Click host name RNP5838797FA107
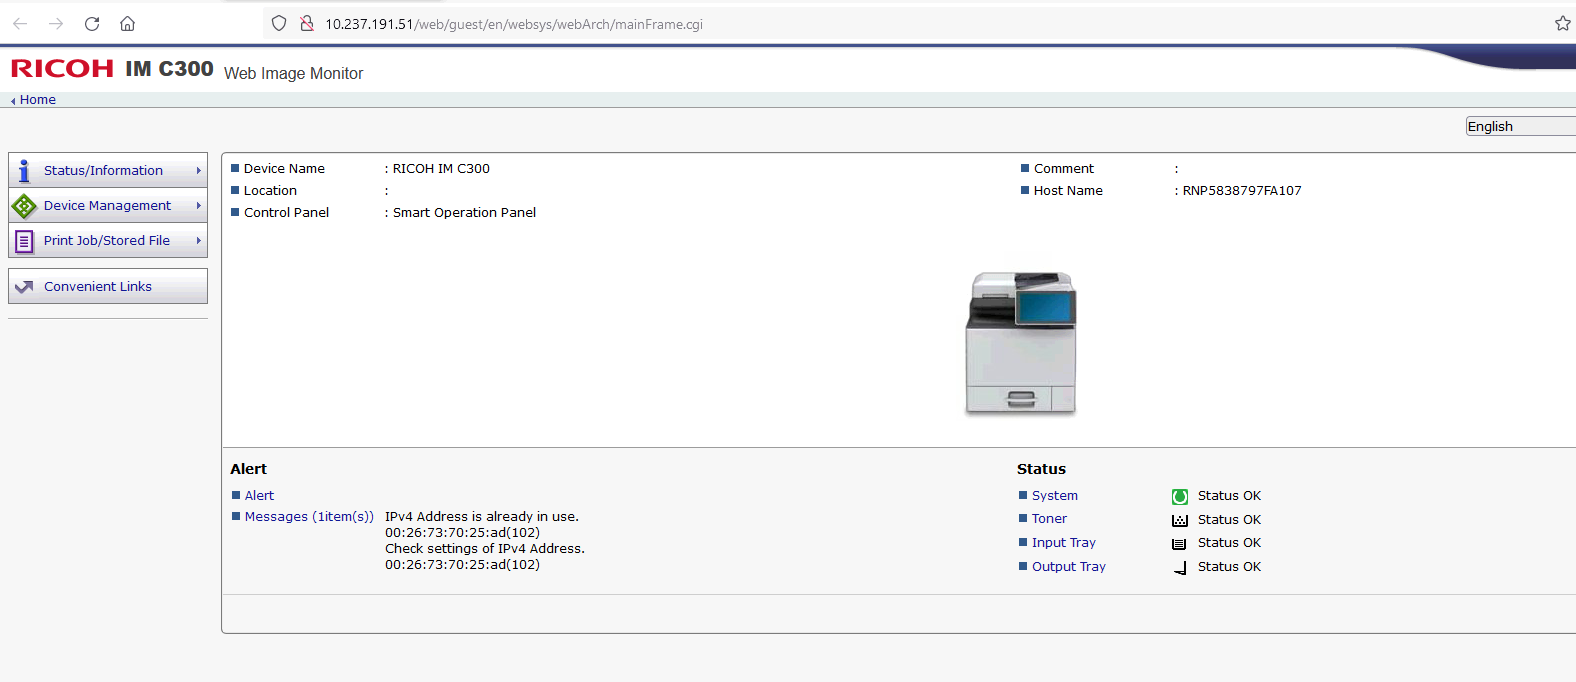Viewport: 1576px width, 682px height. (x=1242, y=191)
